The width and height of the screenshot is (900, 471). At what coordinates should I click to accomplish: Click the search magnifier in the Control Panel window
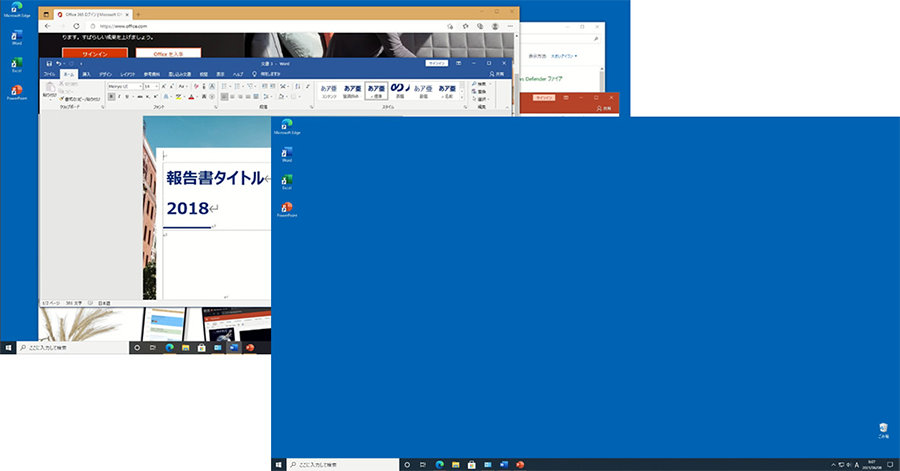click(596, 39)
